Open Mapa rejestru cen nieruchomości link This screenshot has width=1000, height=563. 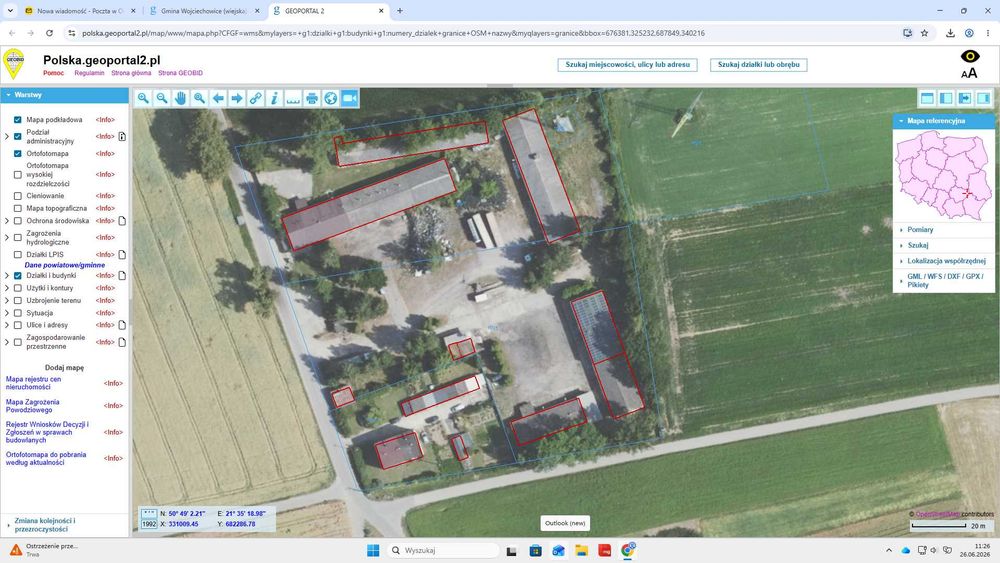coord(34,383)
